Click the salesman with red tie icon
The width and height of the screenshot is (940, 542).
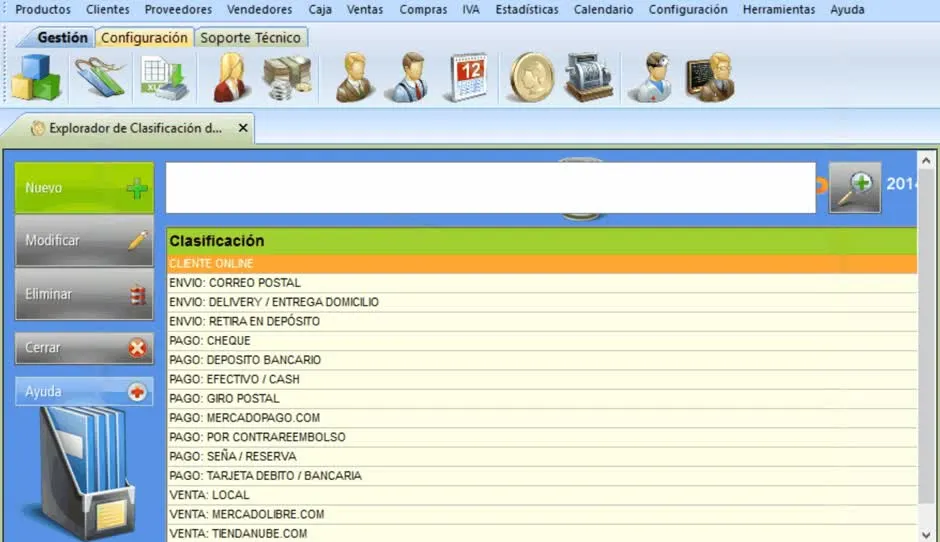[x=409, y=77]
